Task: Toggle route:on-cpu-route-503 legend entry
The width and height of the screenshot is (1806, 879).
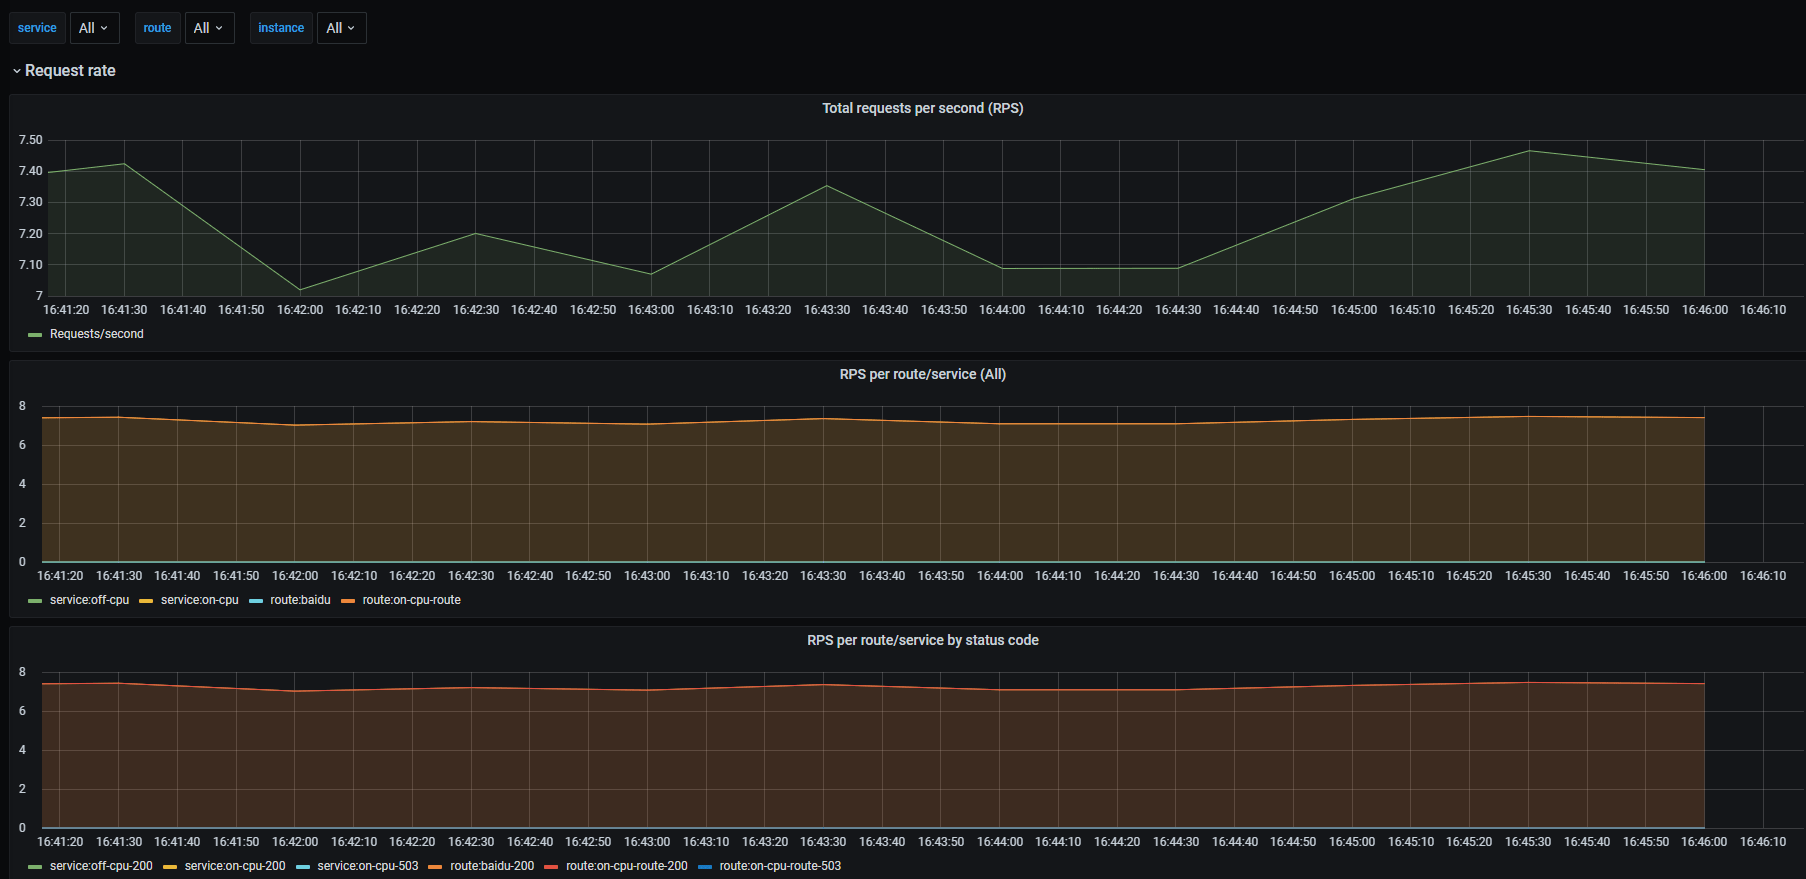Action: coord(780,866)
